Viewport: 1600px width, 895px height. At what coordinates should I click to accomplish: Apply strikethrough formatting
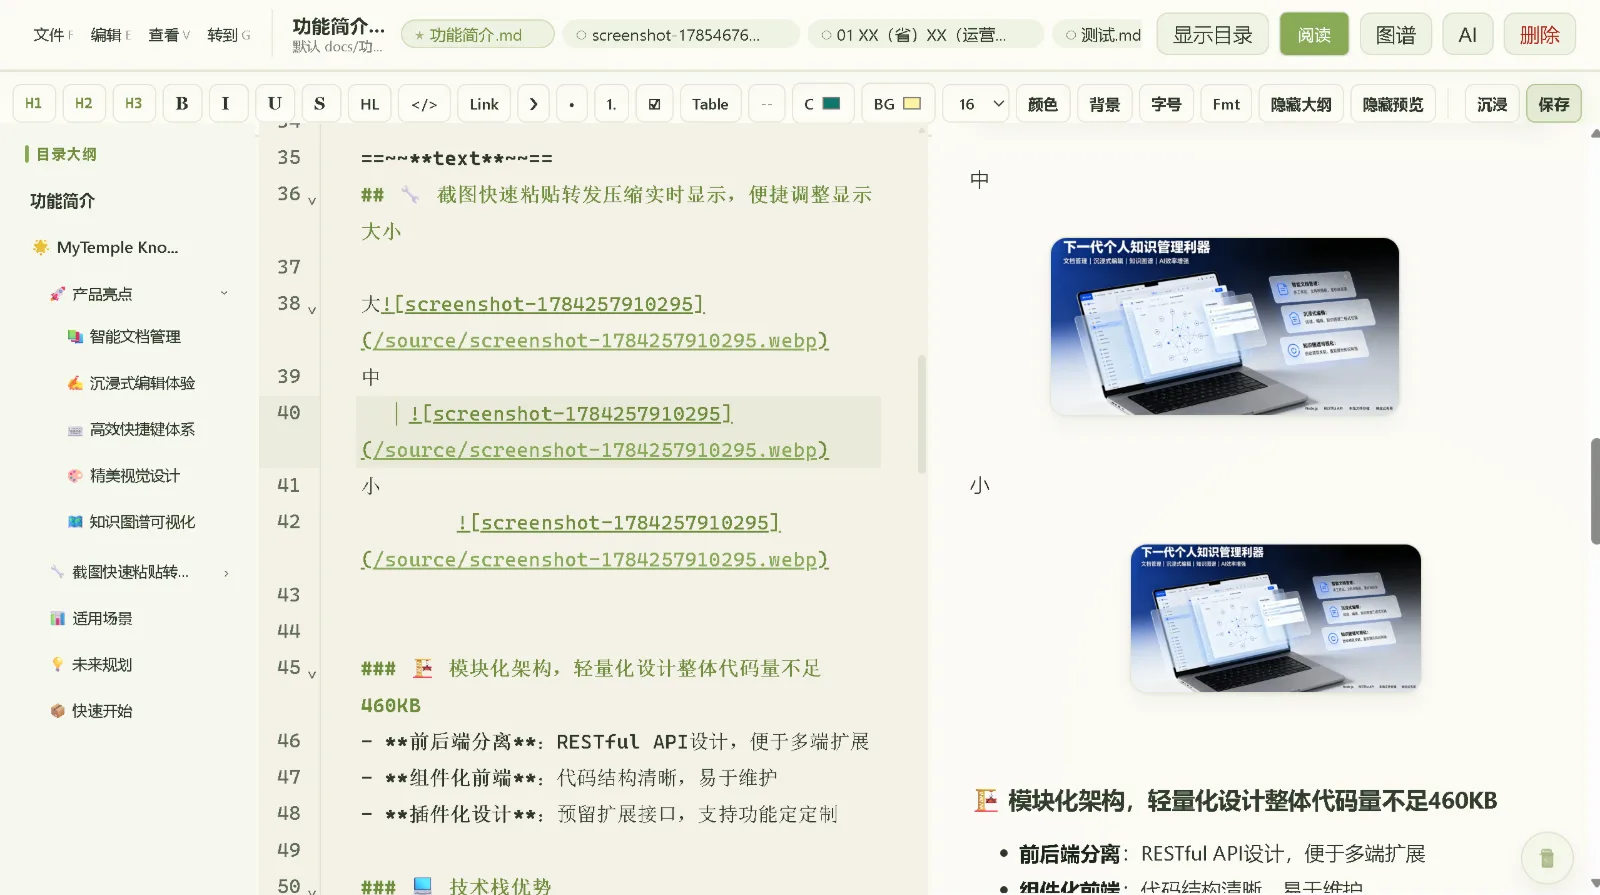pos(320,104)
